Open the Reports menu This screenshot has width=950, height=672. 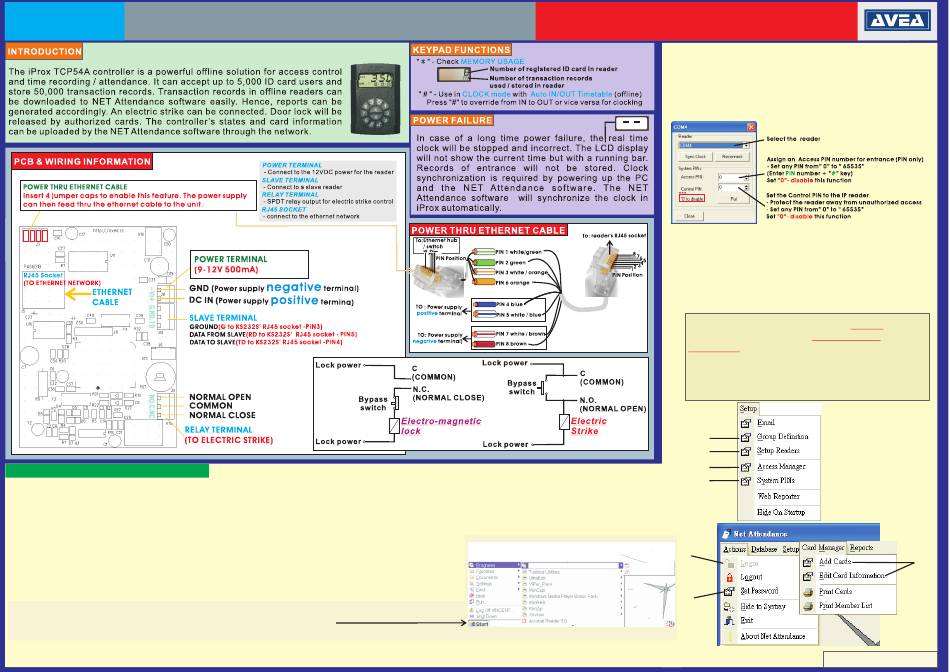(x=861, y=548)
